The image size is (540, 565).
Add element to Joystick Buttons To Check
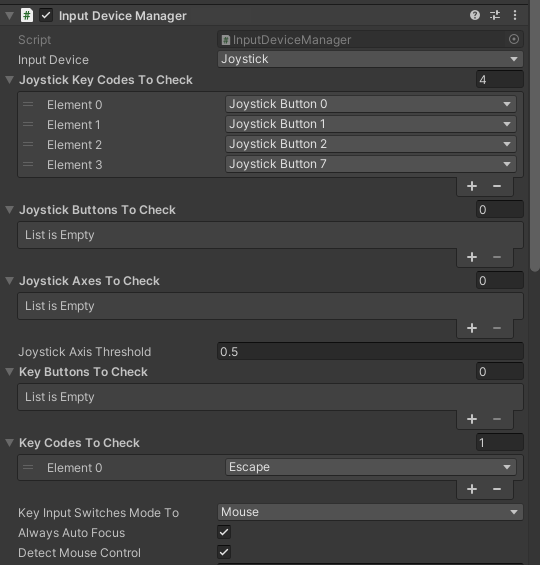(472, 257)
